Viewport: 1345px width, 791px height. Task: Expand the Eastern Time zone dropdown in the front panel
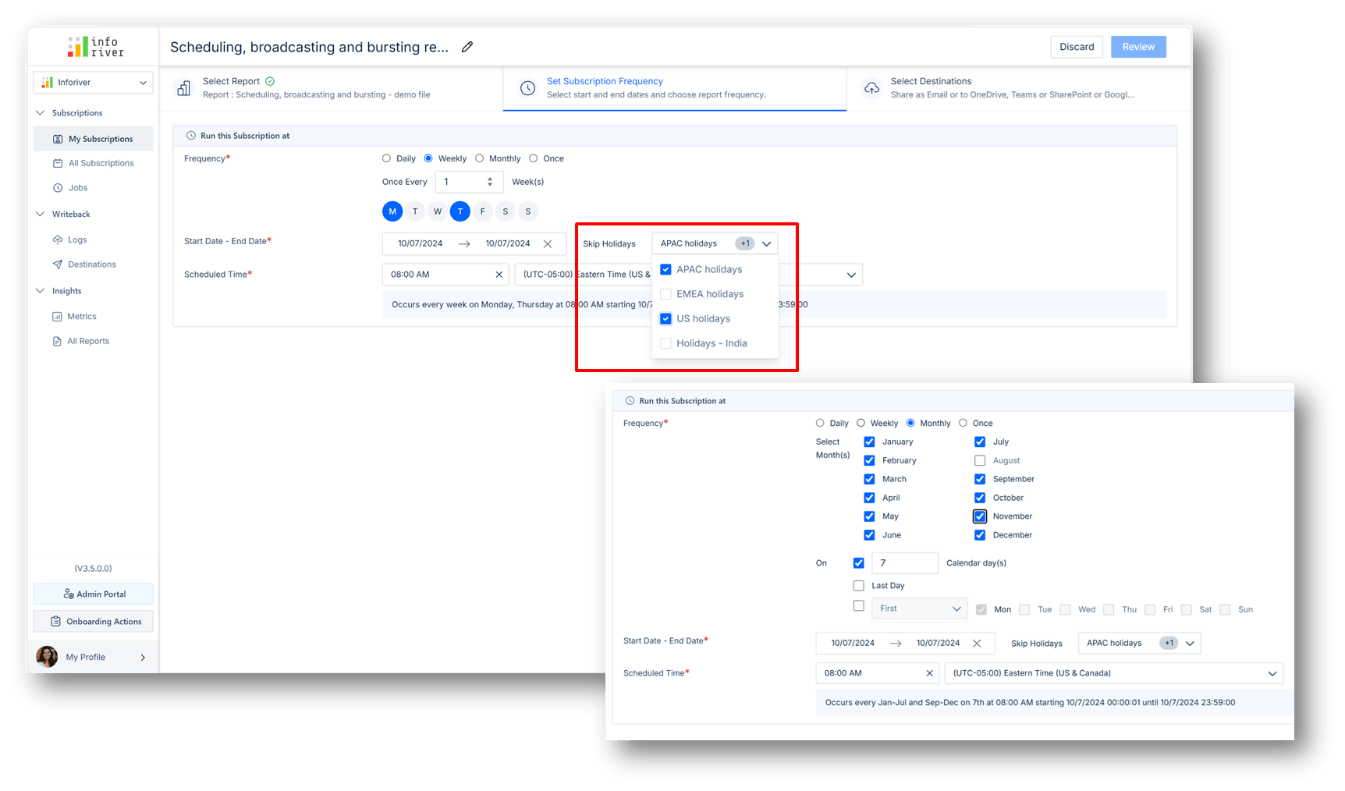tap(1113, 673)
